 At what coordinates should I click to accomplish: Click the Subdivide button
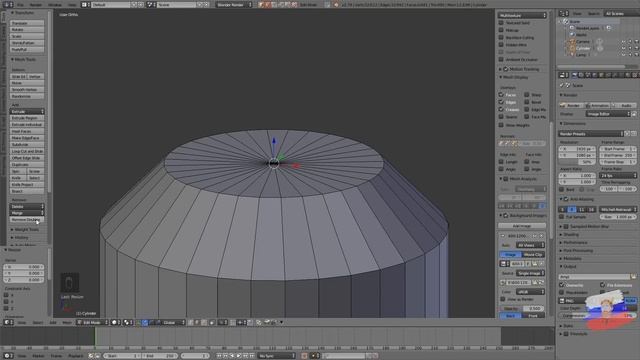point(27,144)
